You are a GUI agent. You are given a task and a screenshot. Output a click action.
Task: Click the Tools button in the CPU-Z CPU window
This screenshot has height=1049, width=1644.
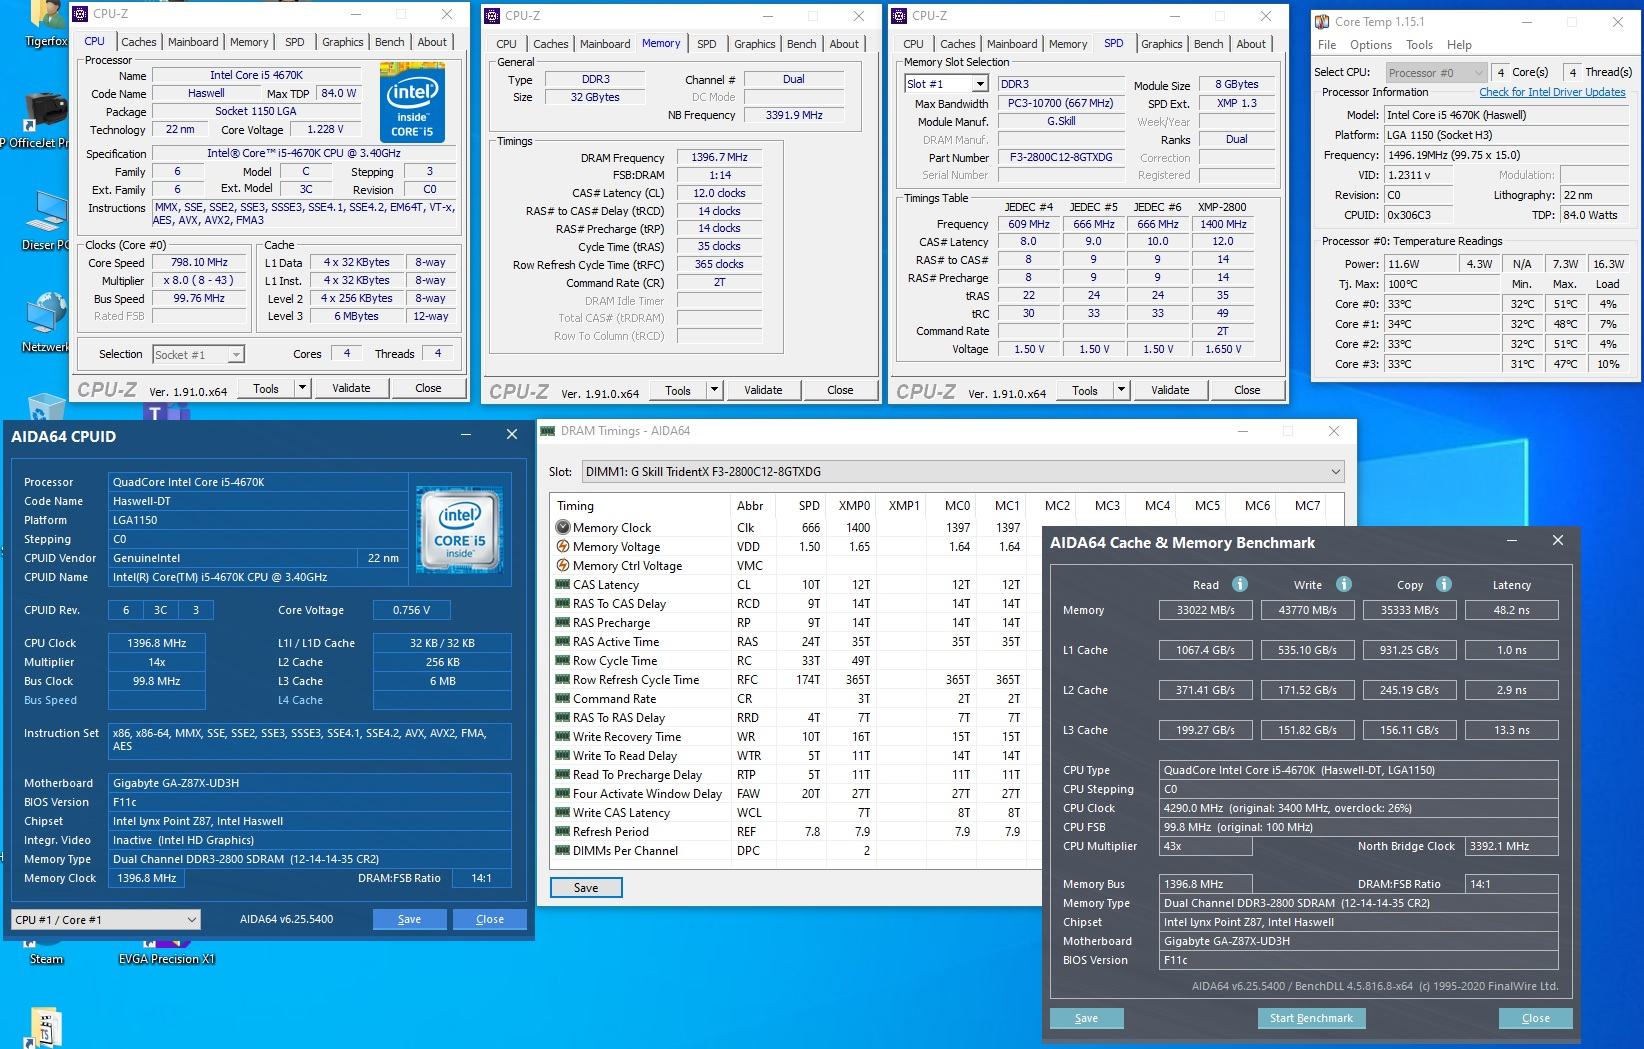(x=266, y=388)
